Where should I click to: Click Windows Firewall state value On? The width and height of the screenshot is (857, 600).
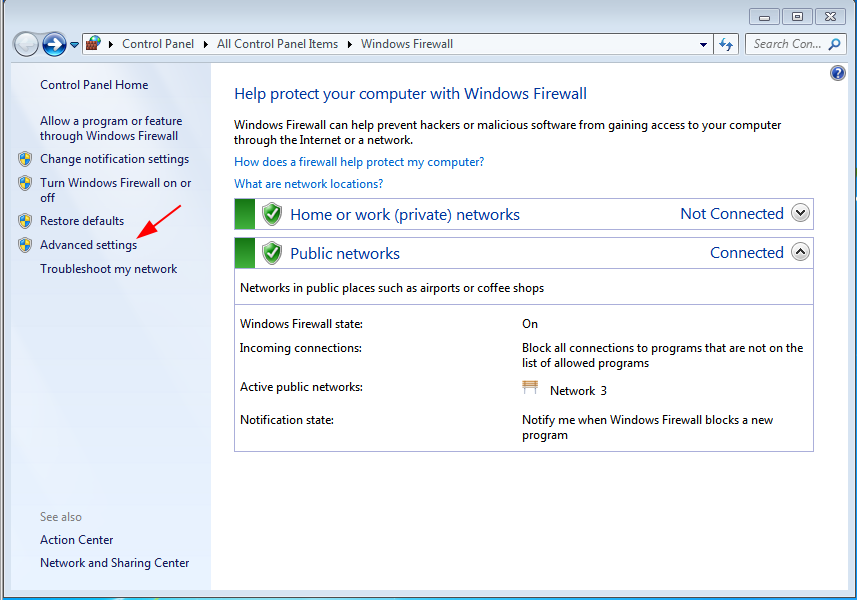click(530, 324)
